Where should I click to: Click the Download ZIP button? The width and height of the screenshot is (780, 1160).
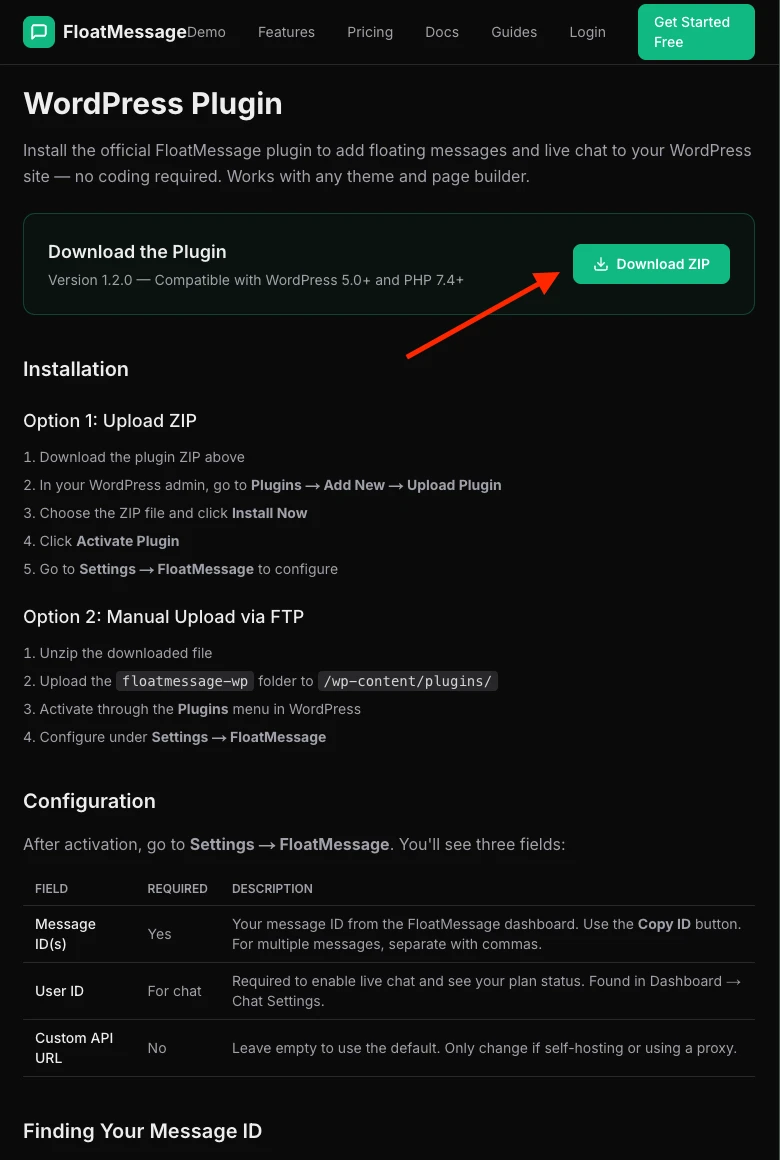click(x=651, y=264)
